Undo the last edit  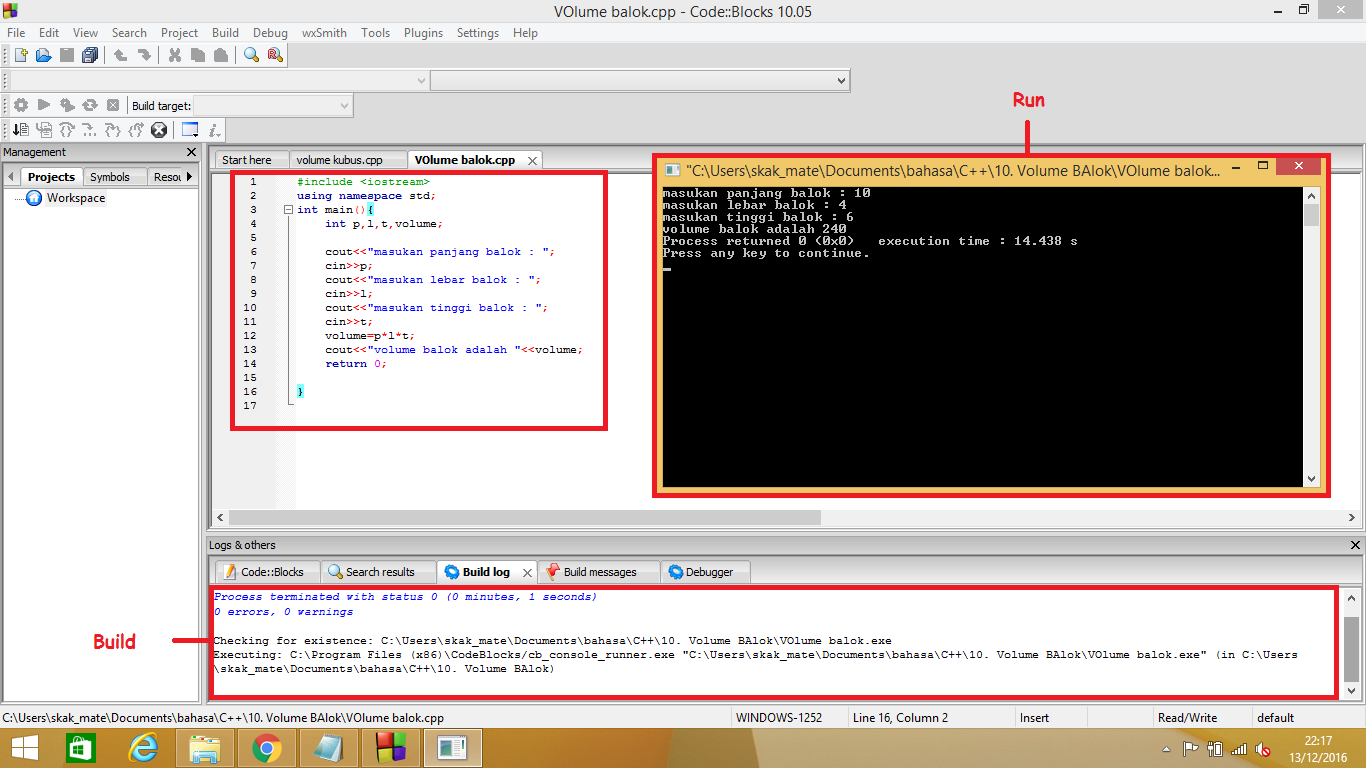coord(120,55)
